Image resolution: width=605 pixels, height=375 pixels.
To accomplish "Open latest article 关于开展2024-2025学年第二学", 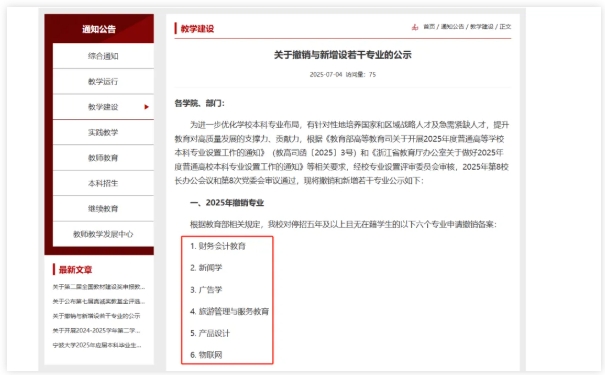I will pos(96,331).
